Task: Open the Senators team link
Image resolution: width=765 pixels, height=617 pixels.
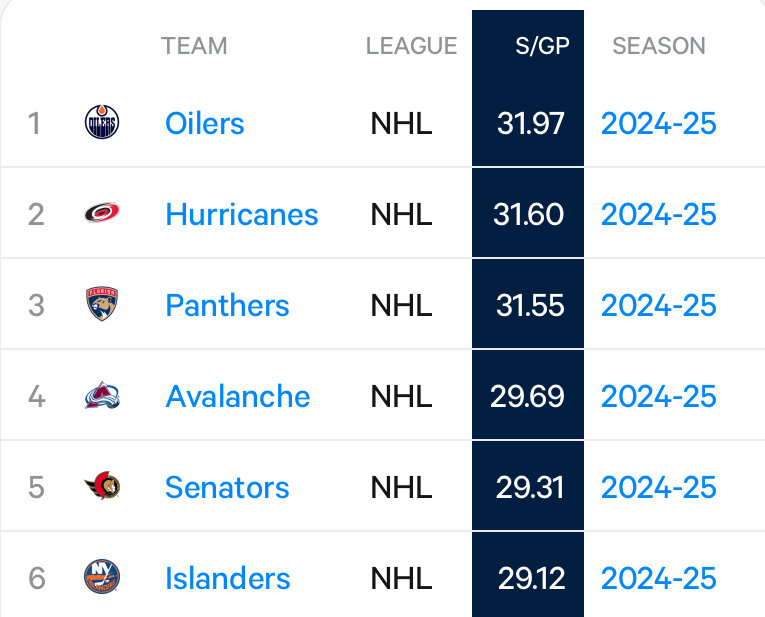Action: (227, 487)
